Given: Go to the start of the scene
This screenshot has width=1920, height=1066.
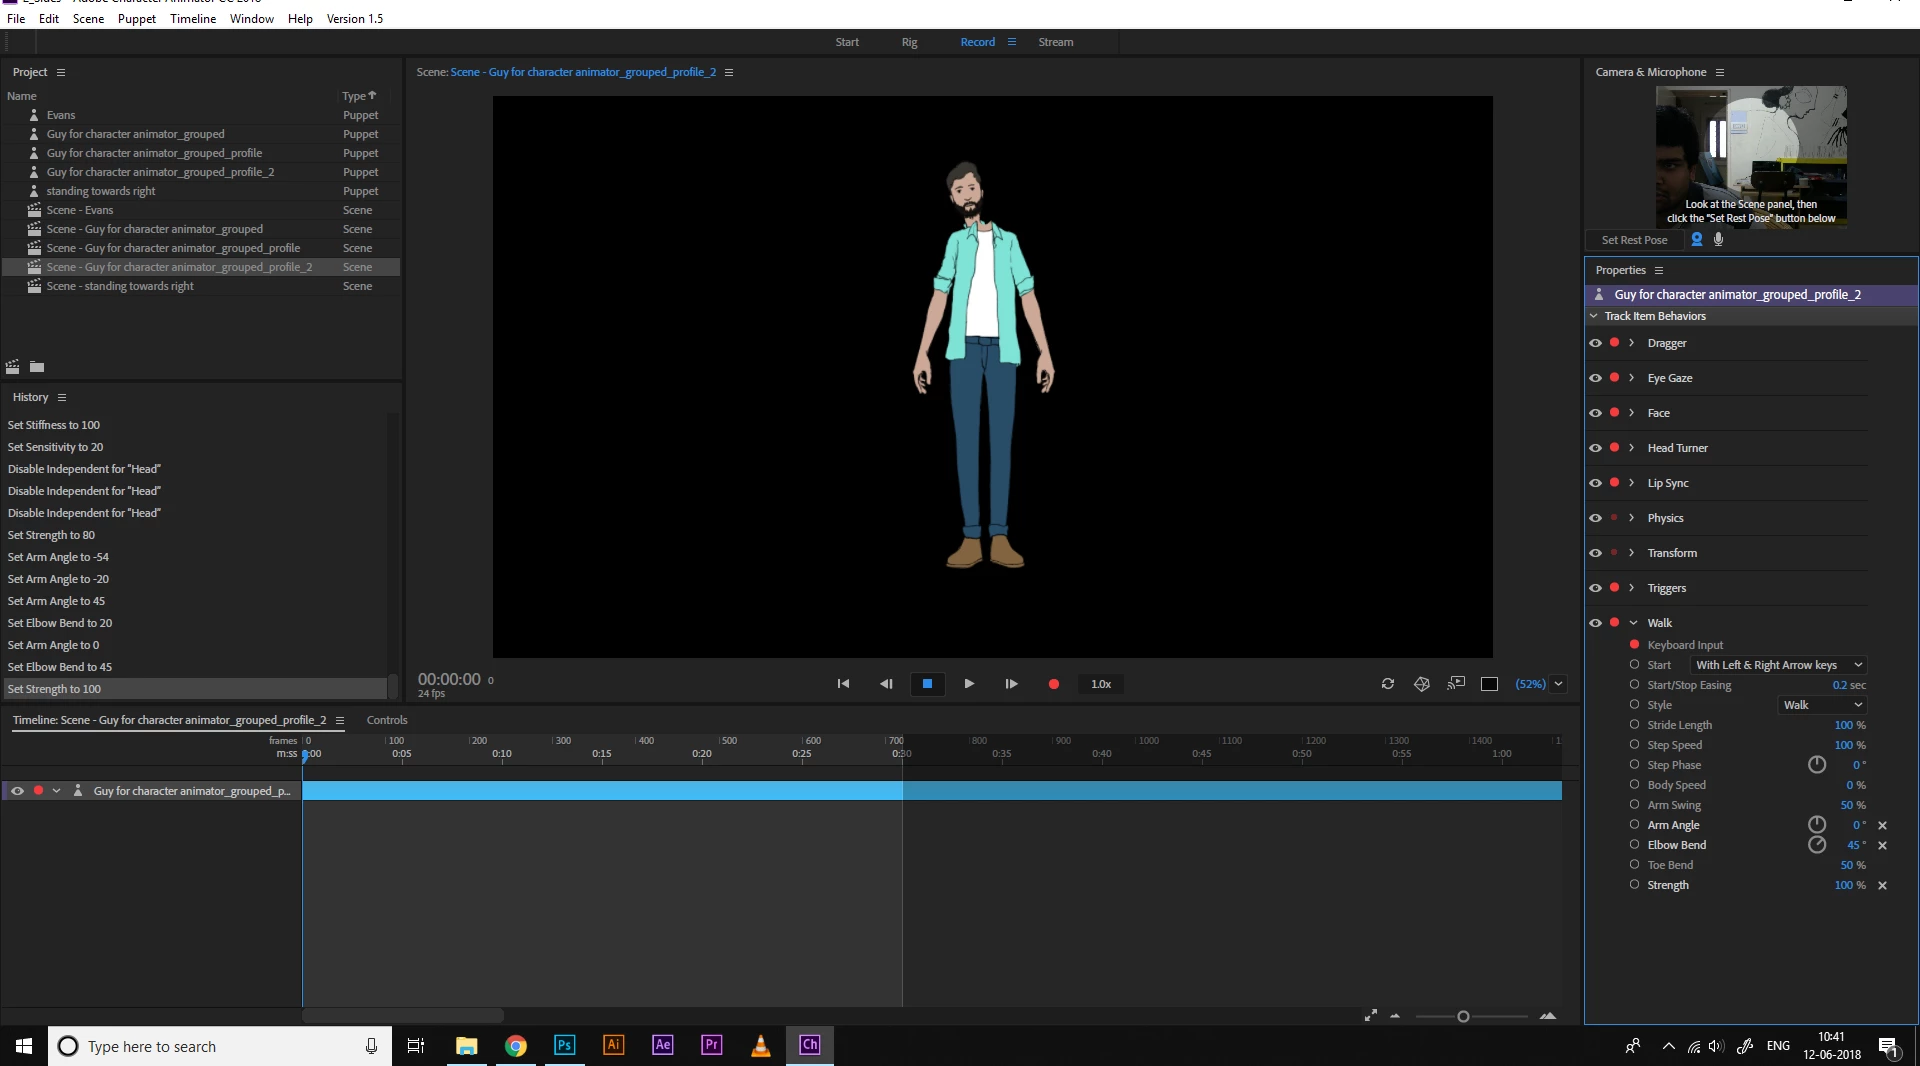Looking at the screenshot, I should coord(843,684).
